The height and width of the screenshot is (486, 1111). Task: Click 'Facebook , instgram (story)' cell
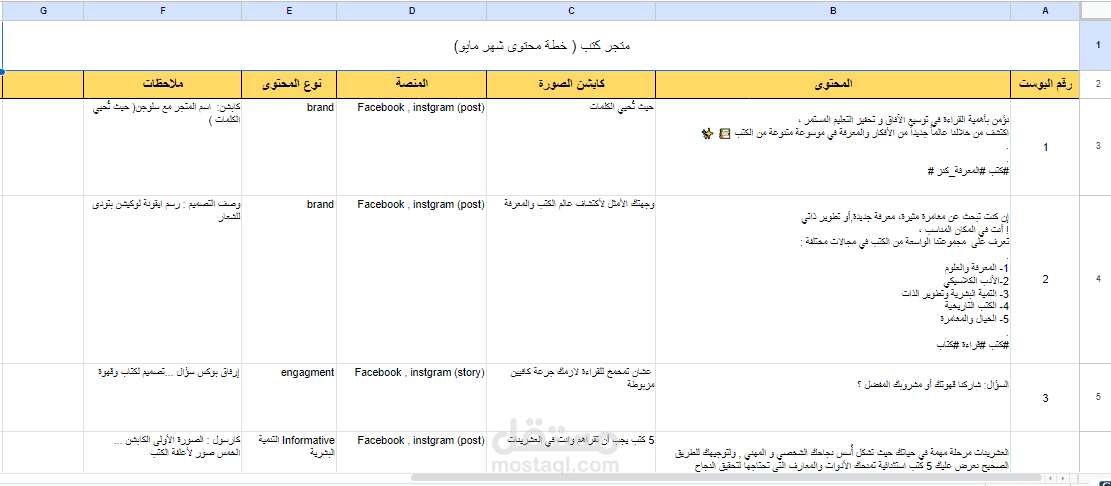(x=412, y=397)
